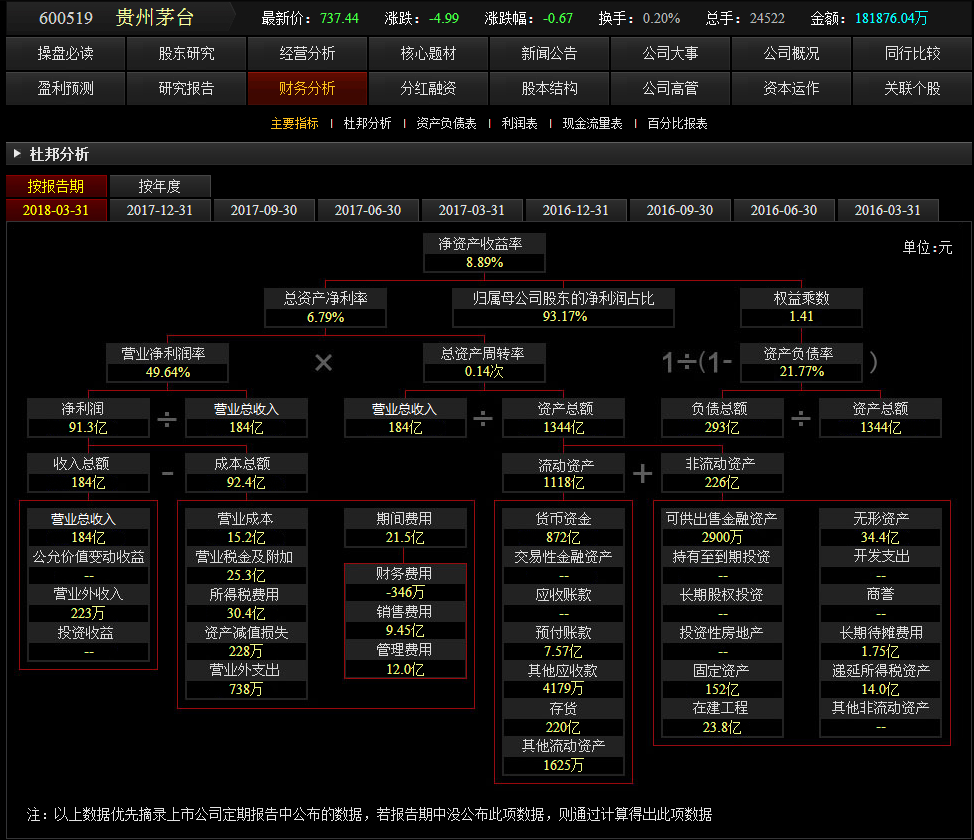Click 所得税费用 30.4亿 value
Viewport: 974px width, 840px height.
(x=246, y=613)
